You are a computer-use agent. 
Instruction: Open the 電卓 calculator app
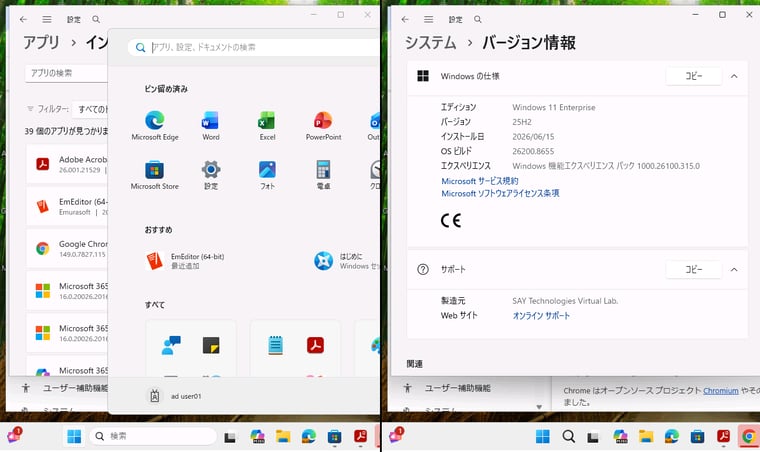(x=323, y=174)
